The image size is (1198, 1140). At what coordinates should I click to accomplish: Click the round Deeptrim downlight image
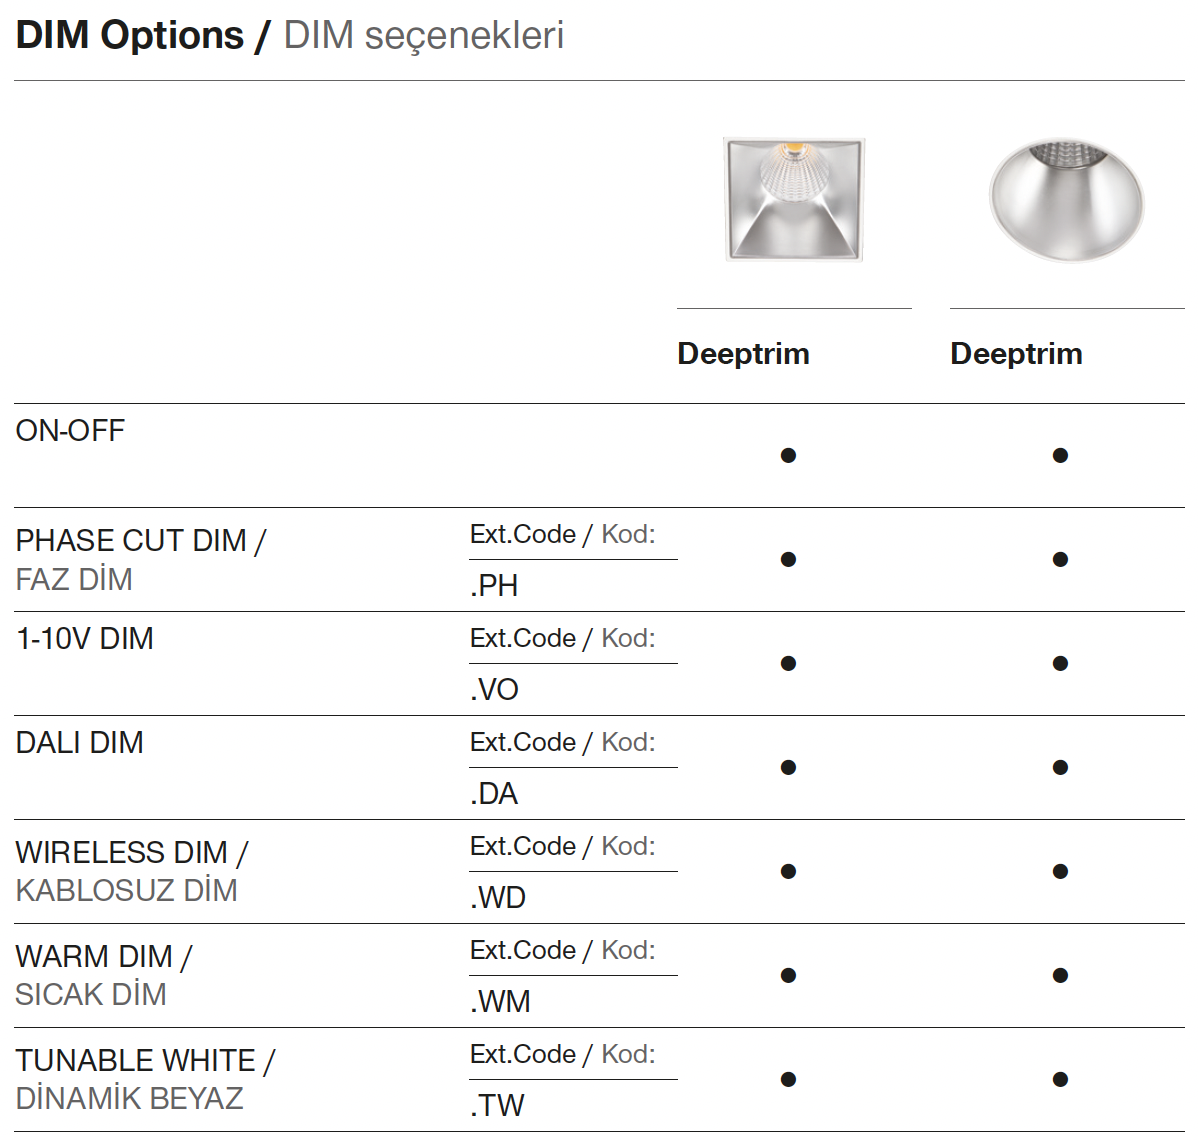(x=1066, y=200)
